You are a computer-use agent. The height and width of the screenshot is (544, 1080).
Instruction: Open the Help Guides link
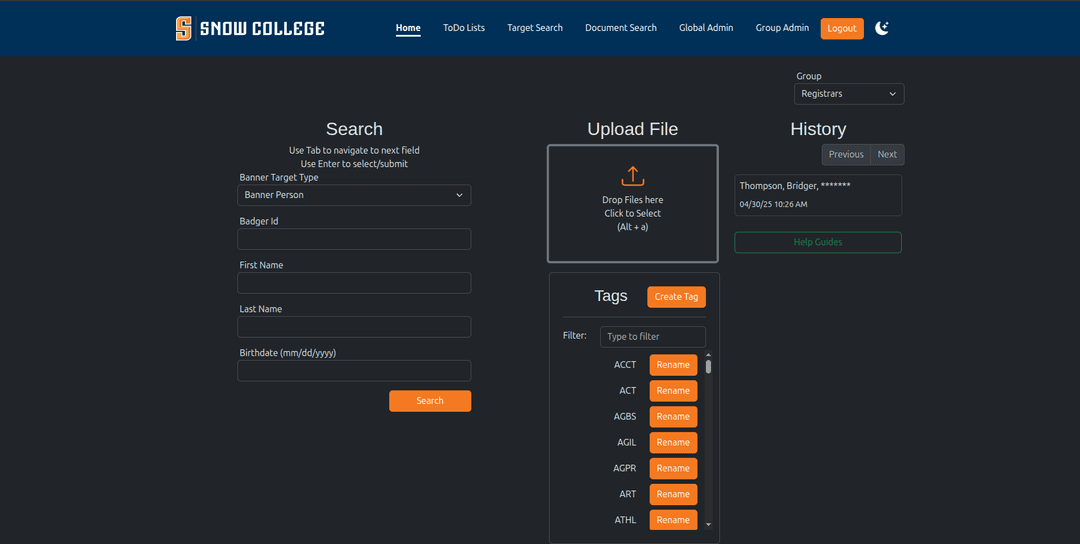[x=818, y=242]
